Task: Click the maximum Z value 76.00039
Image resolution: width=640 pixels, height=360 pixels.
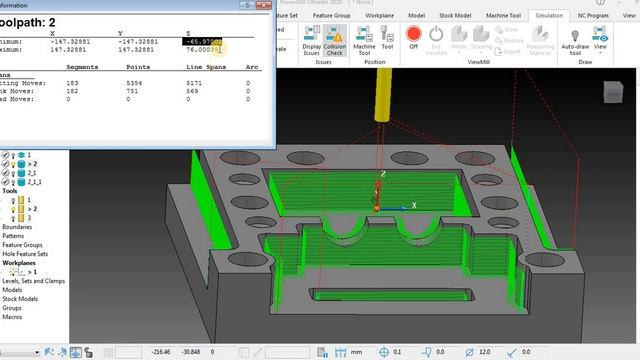Action: (203, 49)
